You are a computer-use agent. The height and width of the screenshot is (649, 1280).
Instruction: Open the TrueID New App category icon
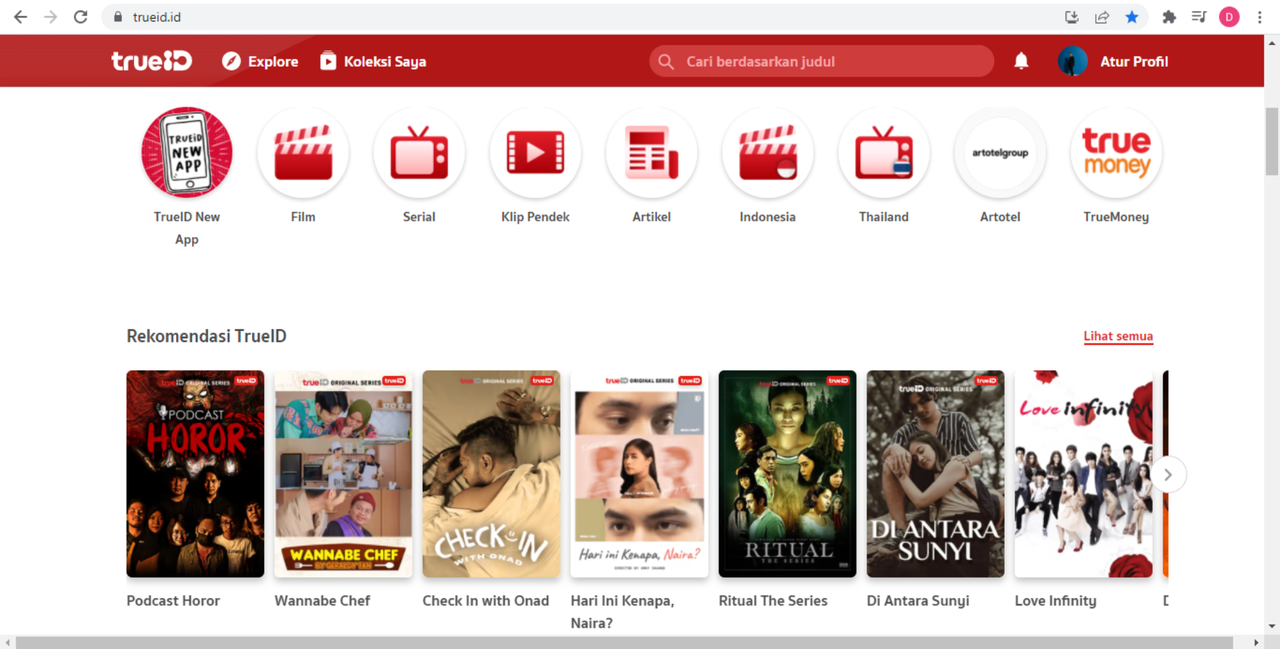click(x=187, y=153)
